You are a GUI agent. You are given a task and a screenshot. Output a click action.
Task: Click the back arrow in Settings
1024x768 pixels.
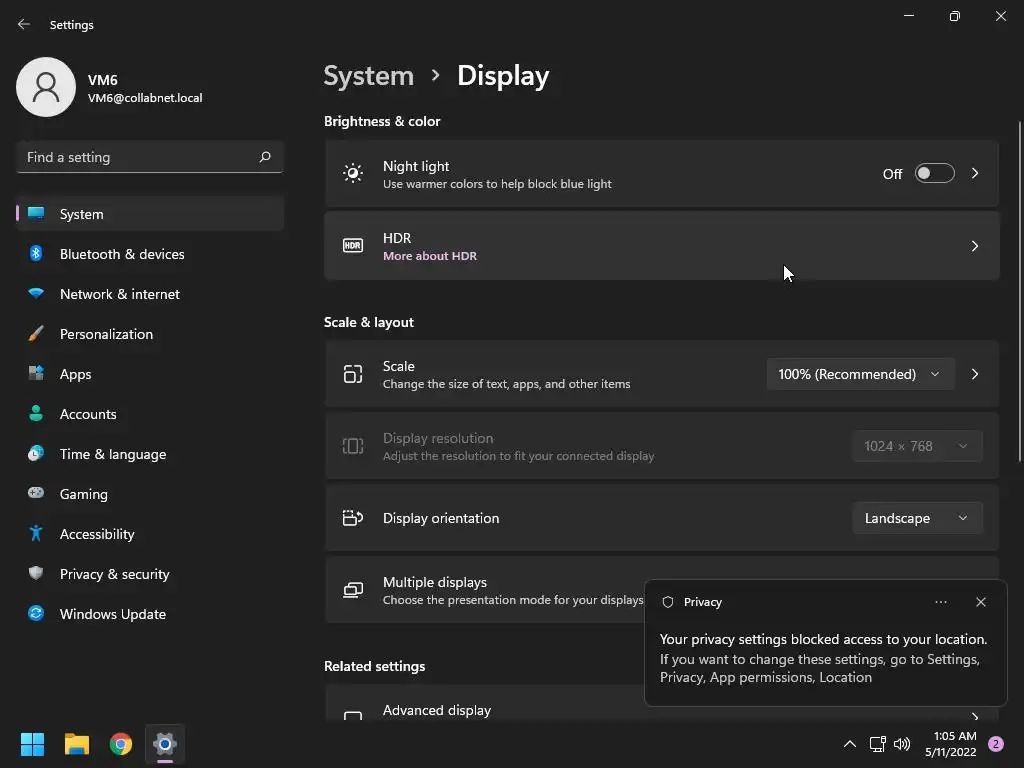tap(24, 24)
